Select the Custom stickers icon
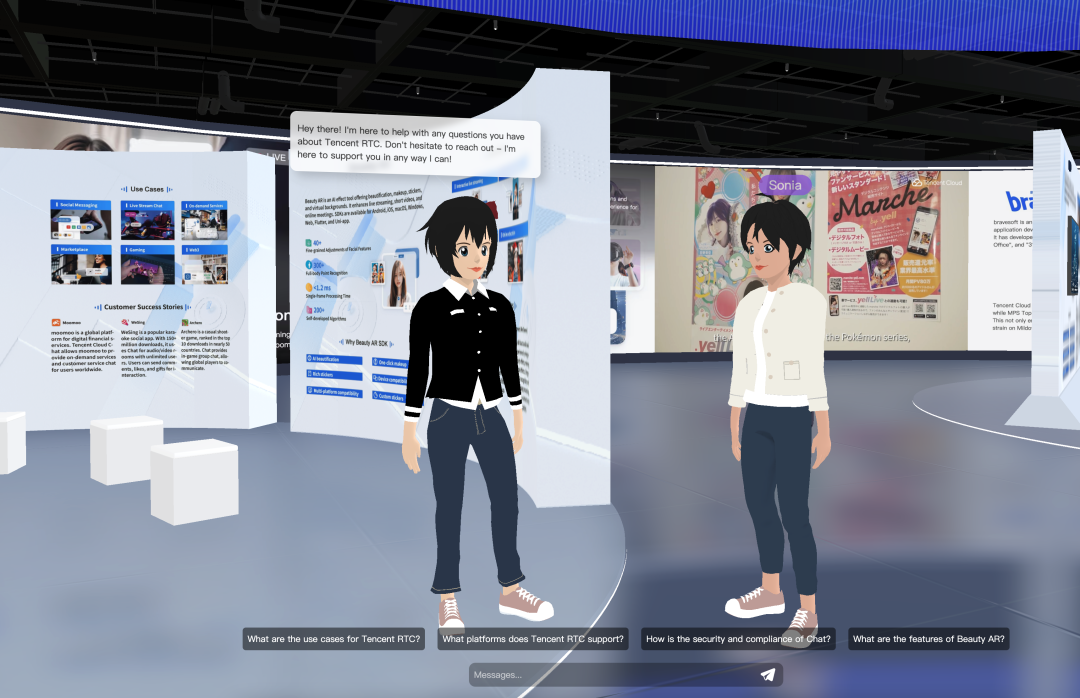 [375, 395]
